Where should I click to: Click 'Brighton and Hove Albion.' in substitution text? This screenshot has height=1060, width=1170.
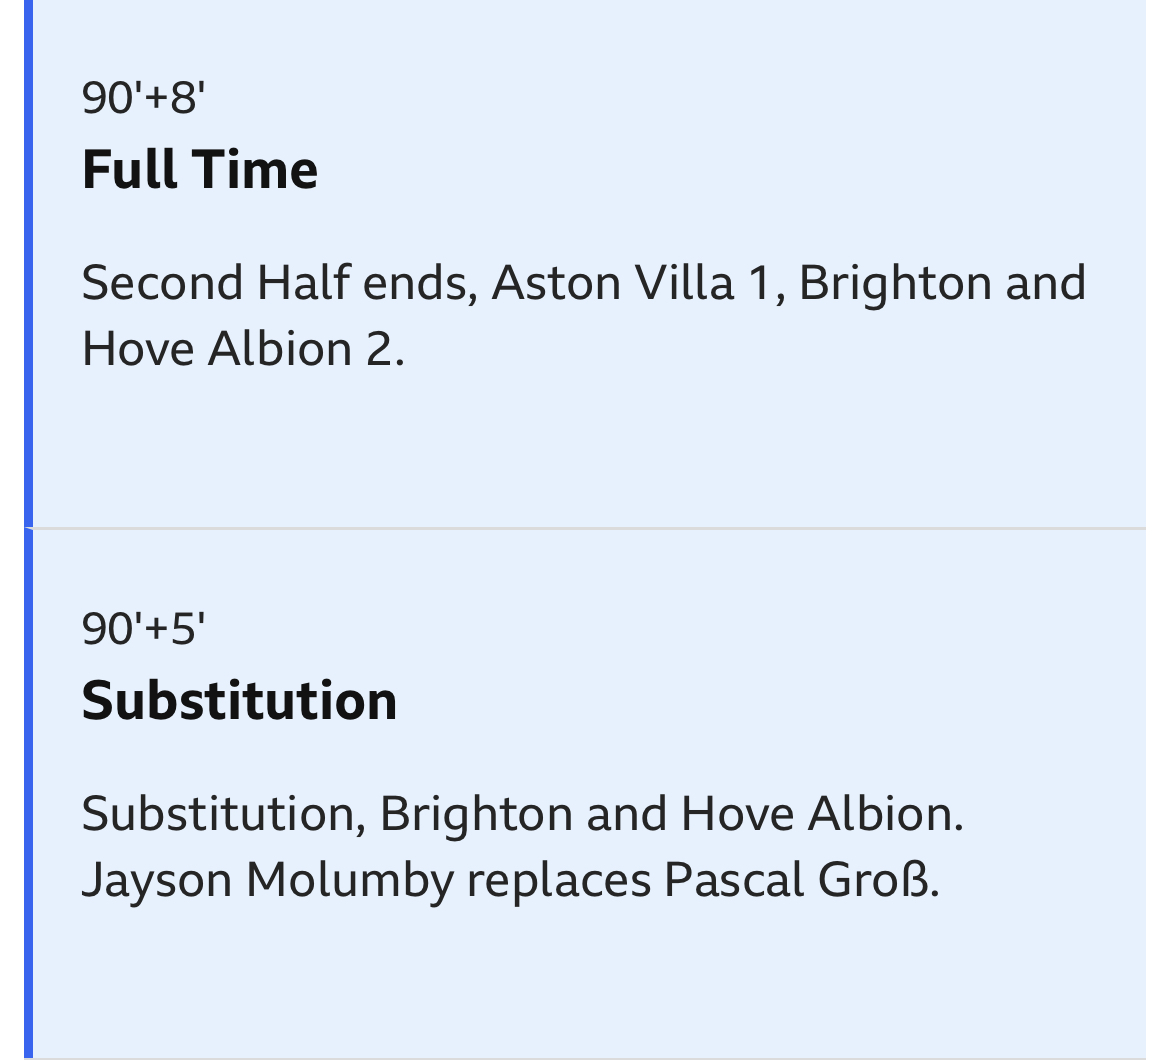[x=672, y=814]
